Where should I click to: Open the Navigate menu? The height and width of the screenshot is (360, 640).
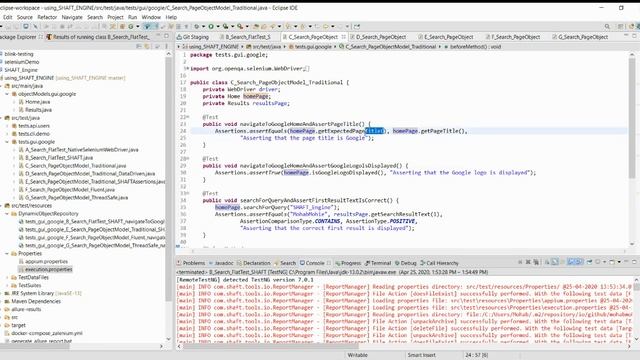(72, 17)
